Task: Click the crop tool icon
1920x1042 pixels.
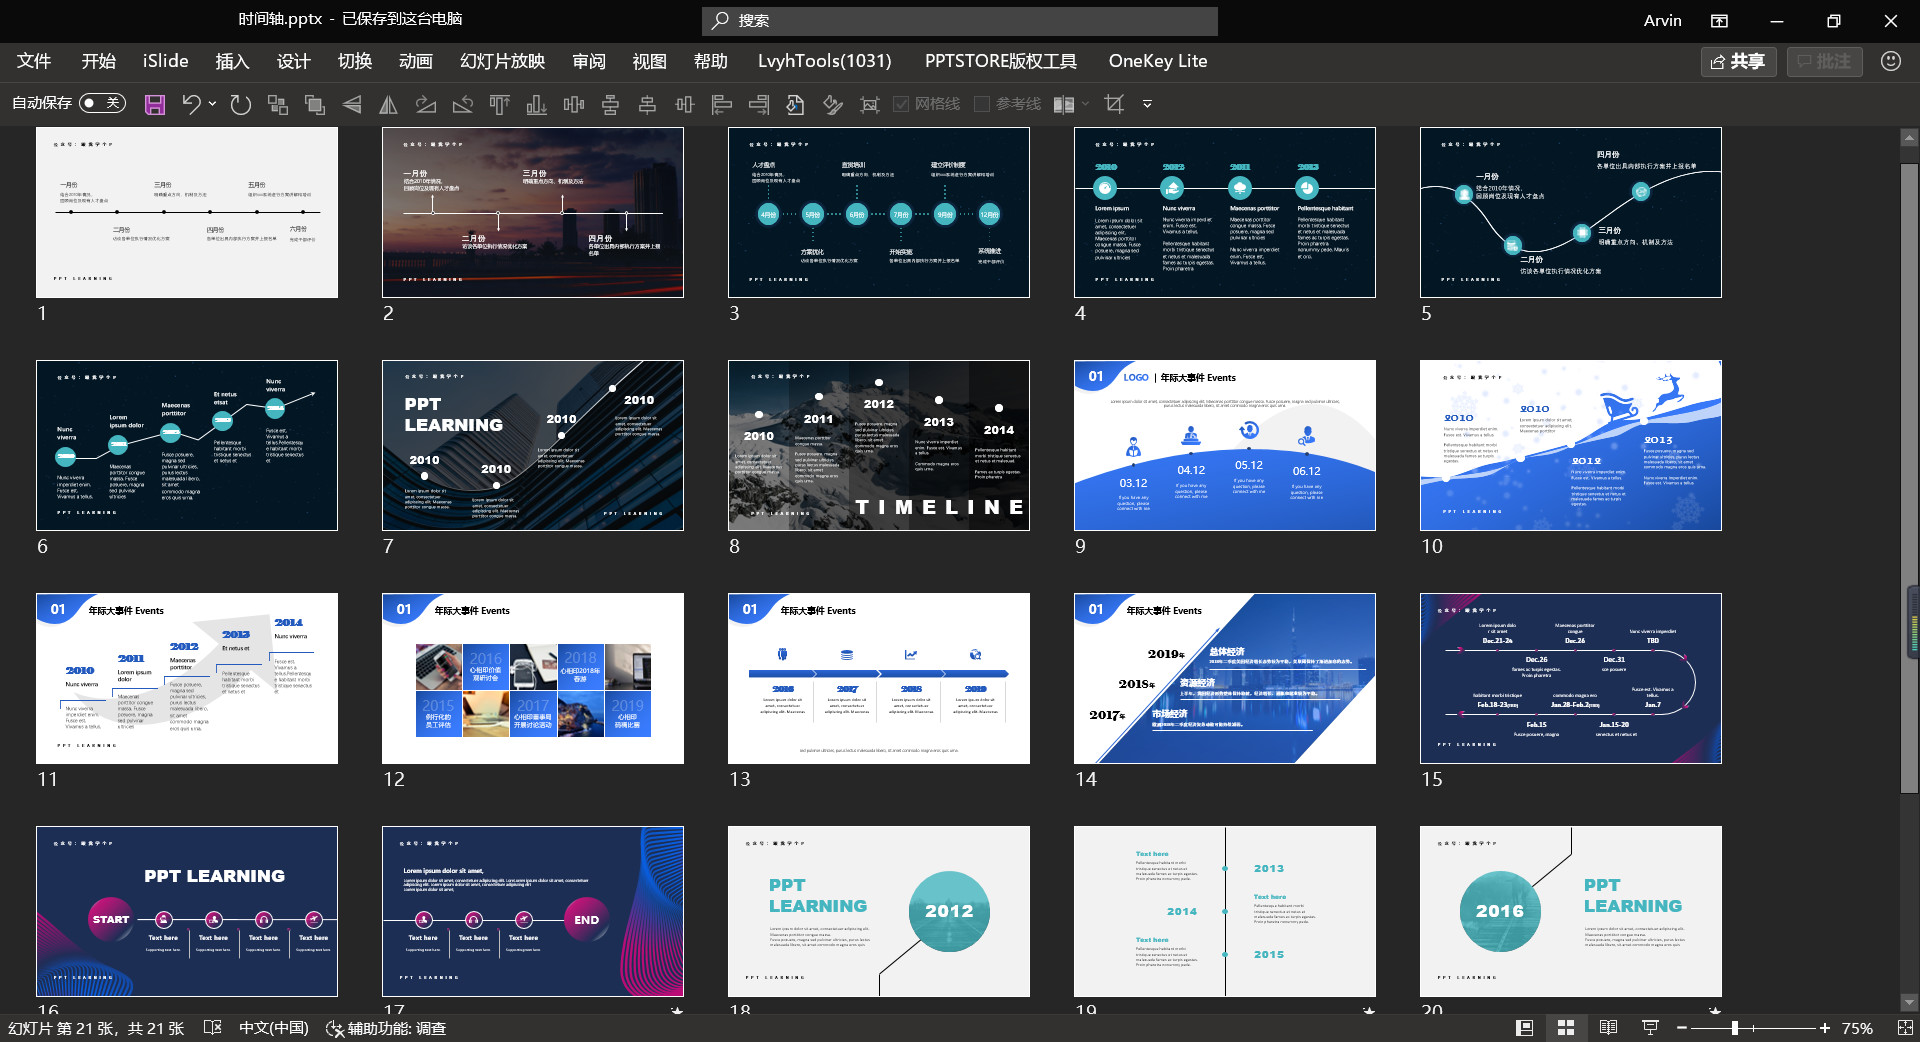Action: point(1115,104)
